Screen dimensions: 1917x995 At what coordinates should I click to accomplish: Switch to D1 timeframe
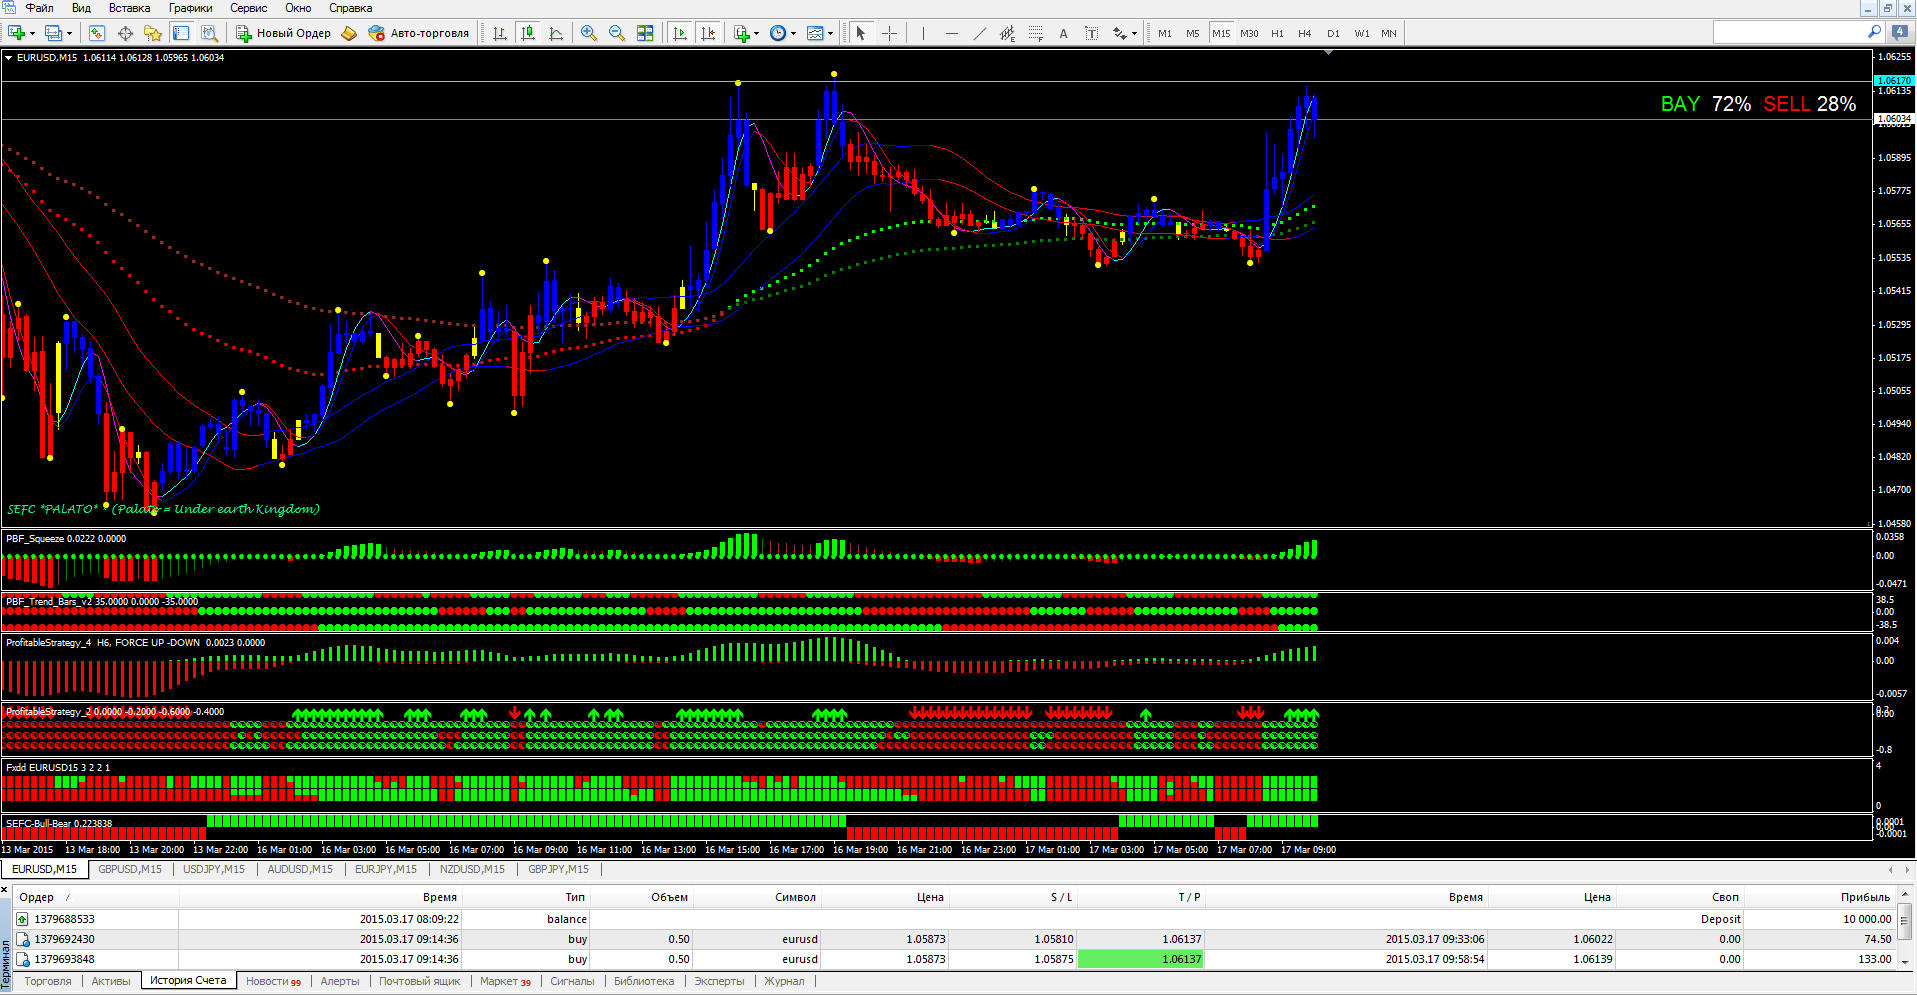(x=1333, y=33)
